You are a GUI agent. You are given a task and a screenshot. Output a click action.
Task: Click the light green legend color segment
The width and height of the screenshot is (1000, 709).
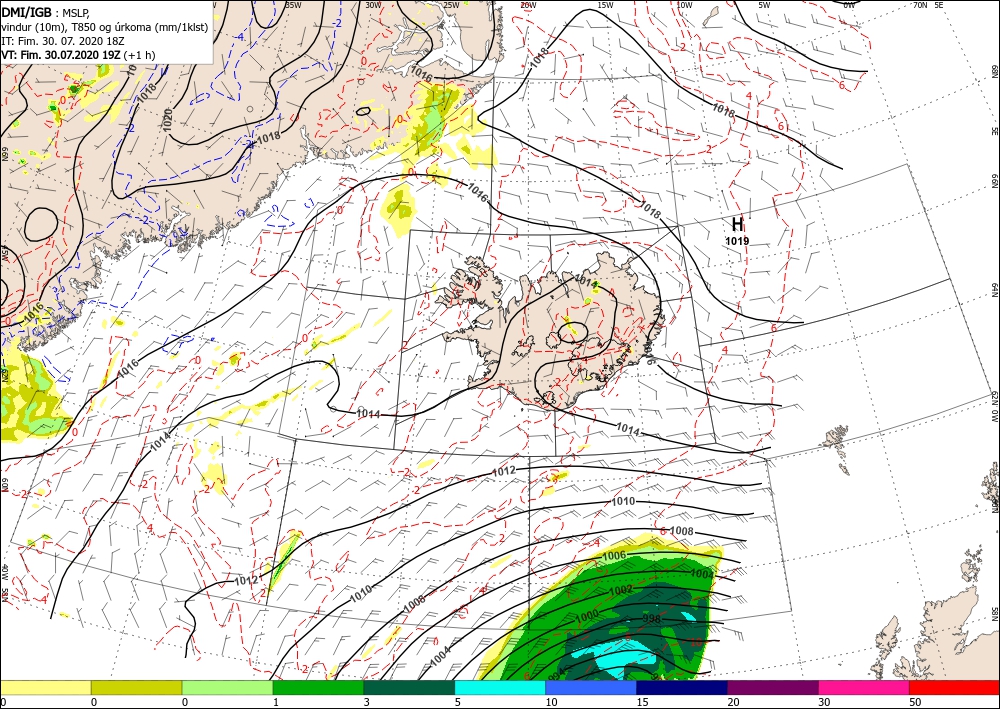point(227,688)
